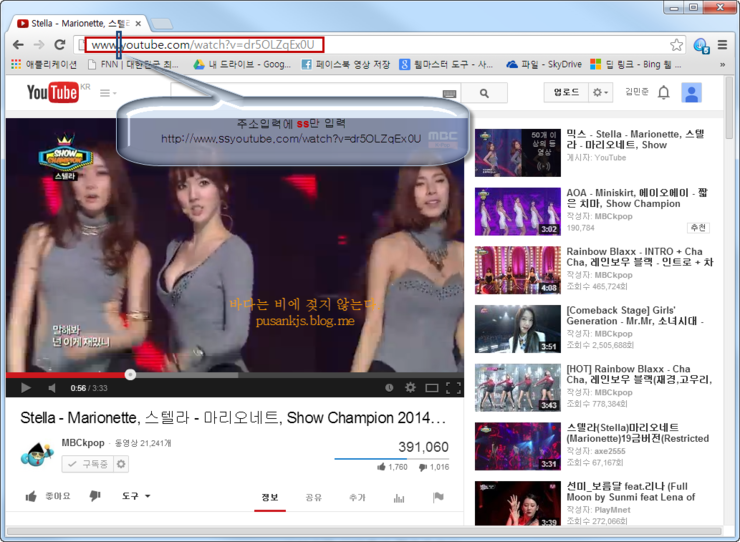Viewport: 740px width, 542px height.
Task: Click the browser back arrow
Action: 18,45
